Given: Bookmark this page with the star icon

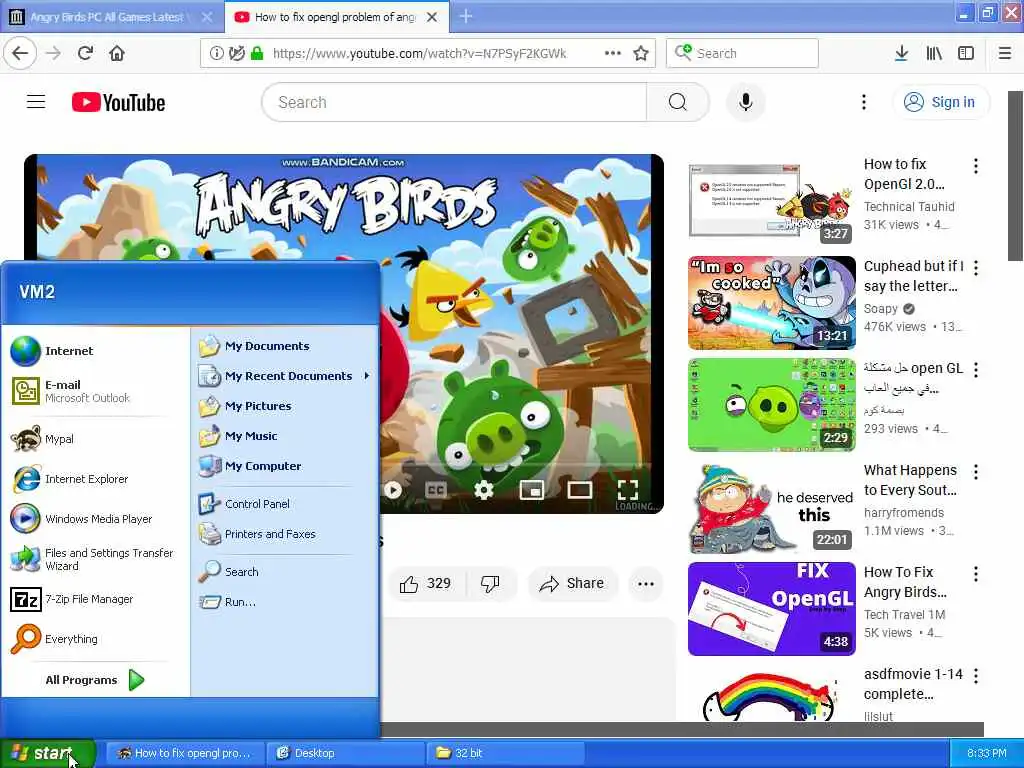Looking at the screenshot, I should [x=641, y=54].
